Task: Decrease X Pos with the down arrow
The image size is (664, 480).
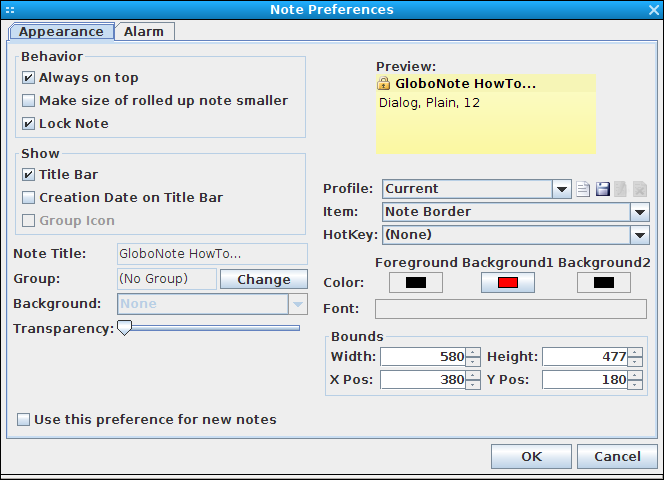Action: point(473,384)
